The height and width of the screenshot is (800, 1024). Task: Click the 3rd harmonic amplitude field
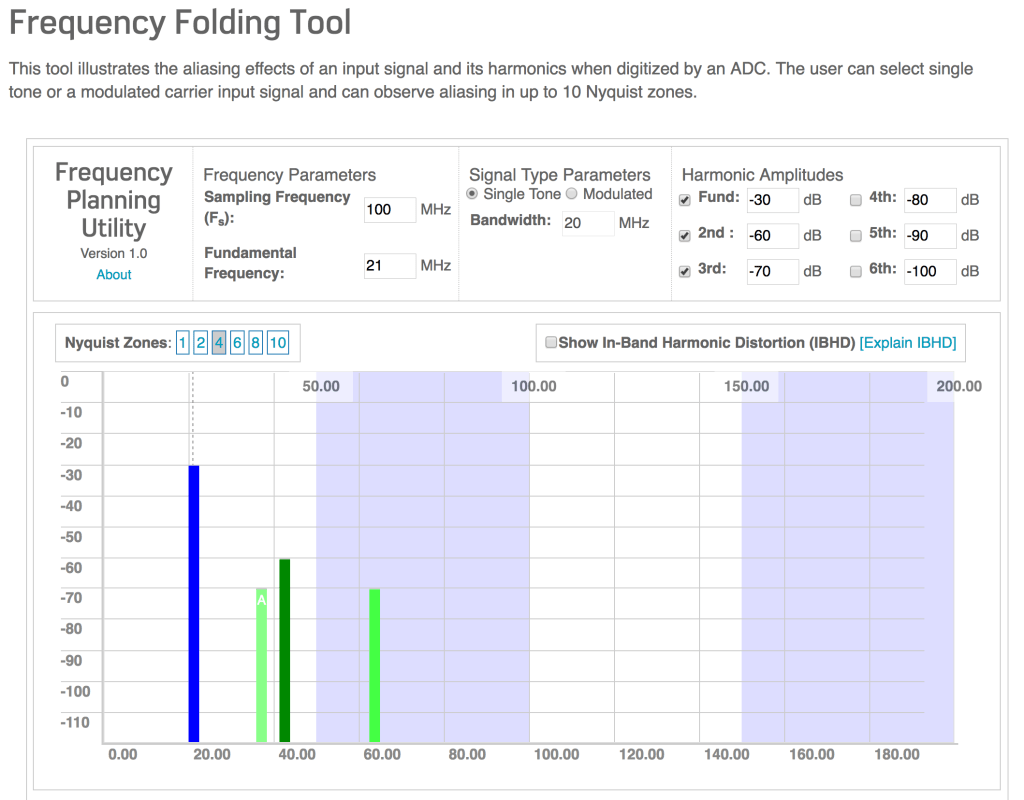[772, 271]
